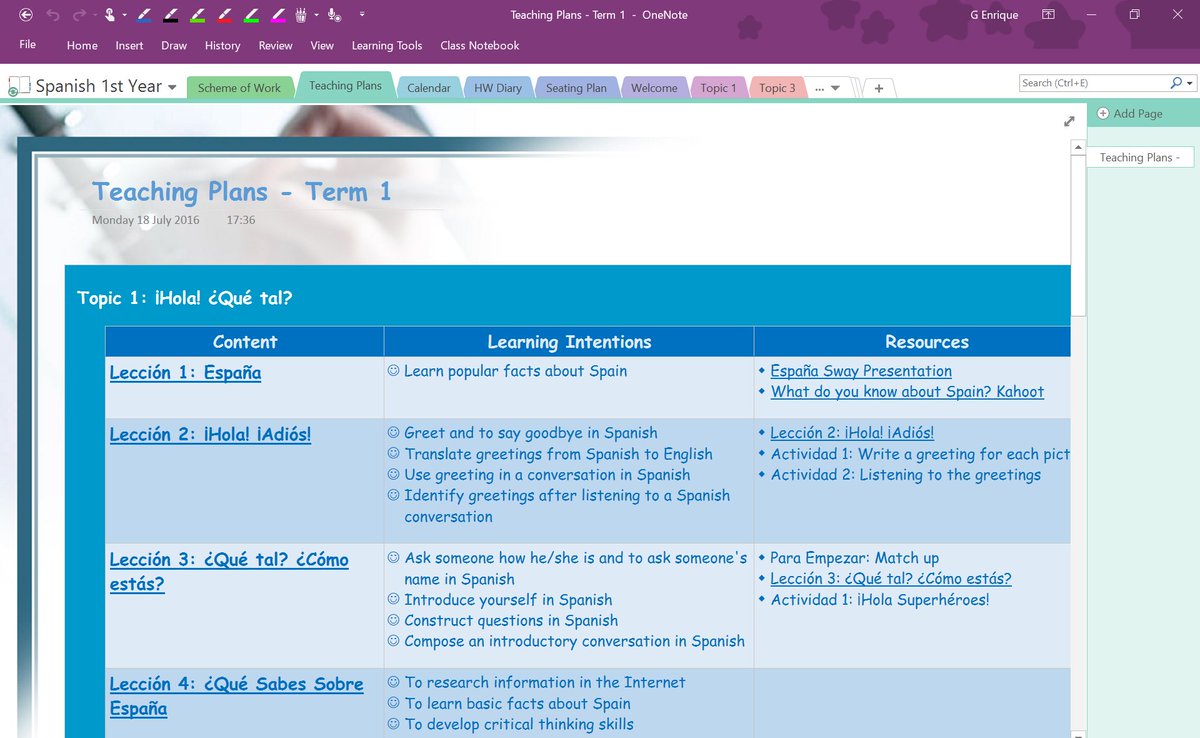Click 'Learn popular facts about Spain' text
The image size is (1200, 738).
516,371
